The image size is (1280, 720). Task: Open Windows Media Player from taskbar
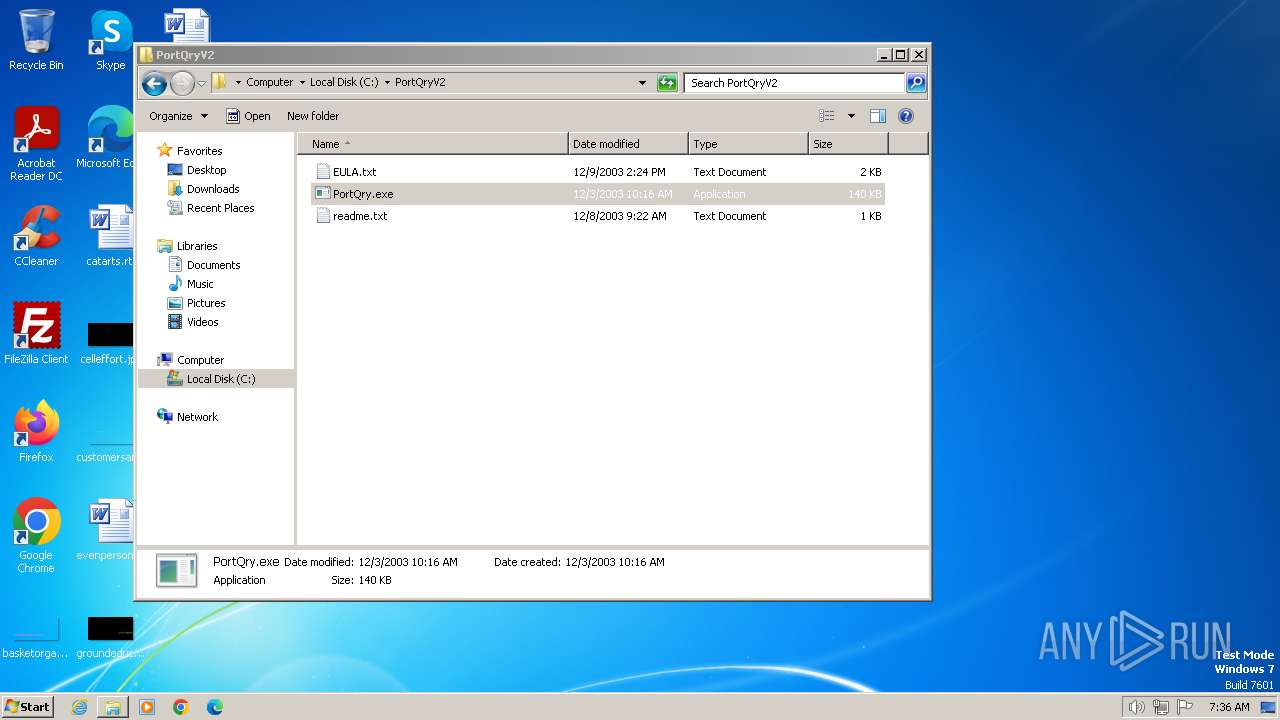tap(147, 707)
